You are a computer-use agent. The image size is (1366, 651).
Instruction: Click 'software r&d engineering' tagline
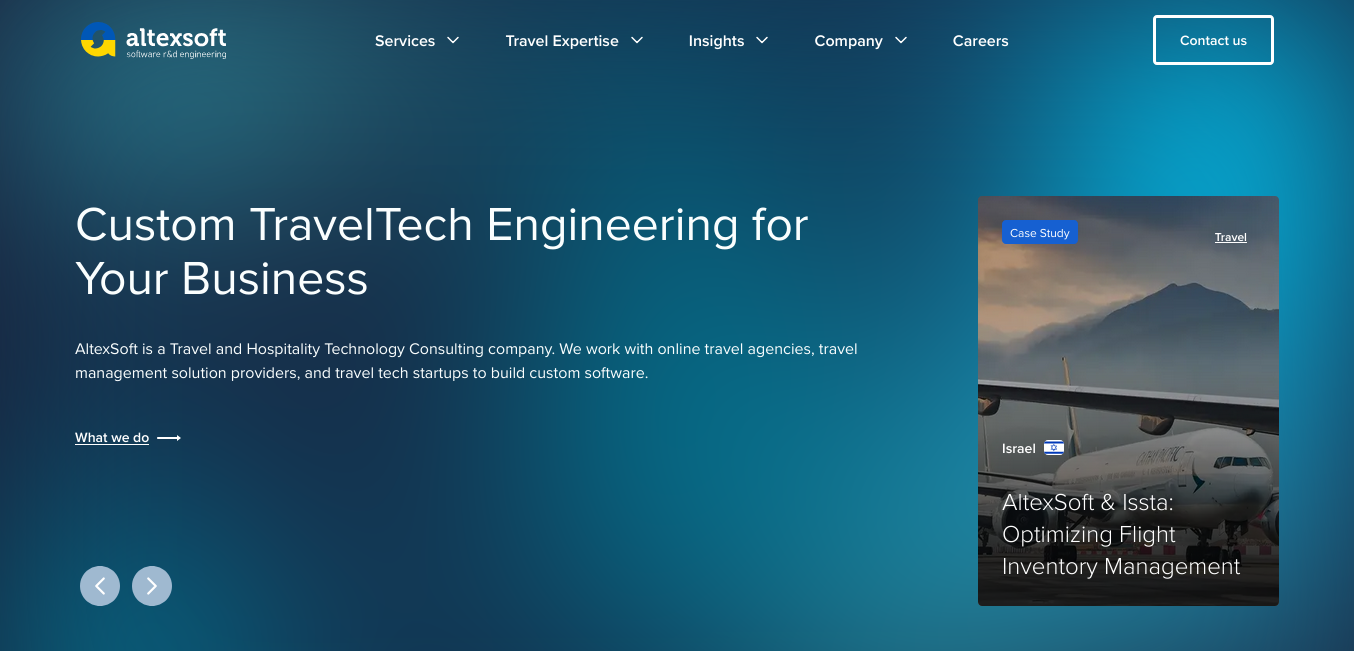[x=176, y=54]
